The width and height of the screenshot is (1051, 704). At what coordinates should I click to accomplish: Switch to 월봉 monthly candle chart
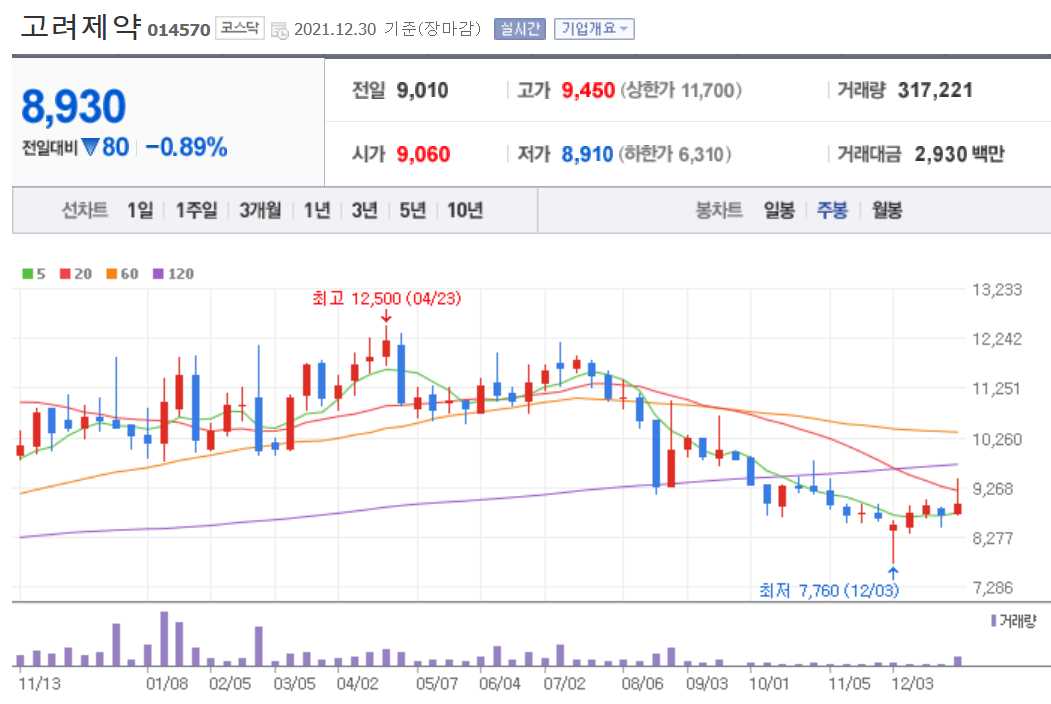pos(887,211)
